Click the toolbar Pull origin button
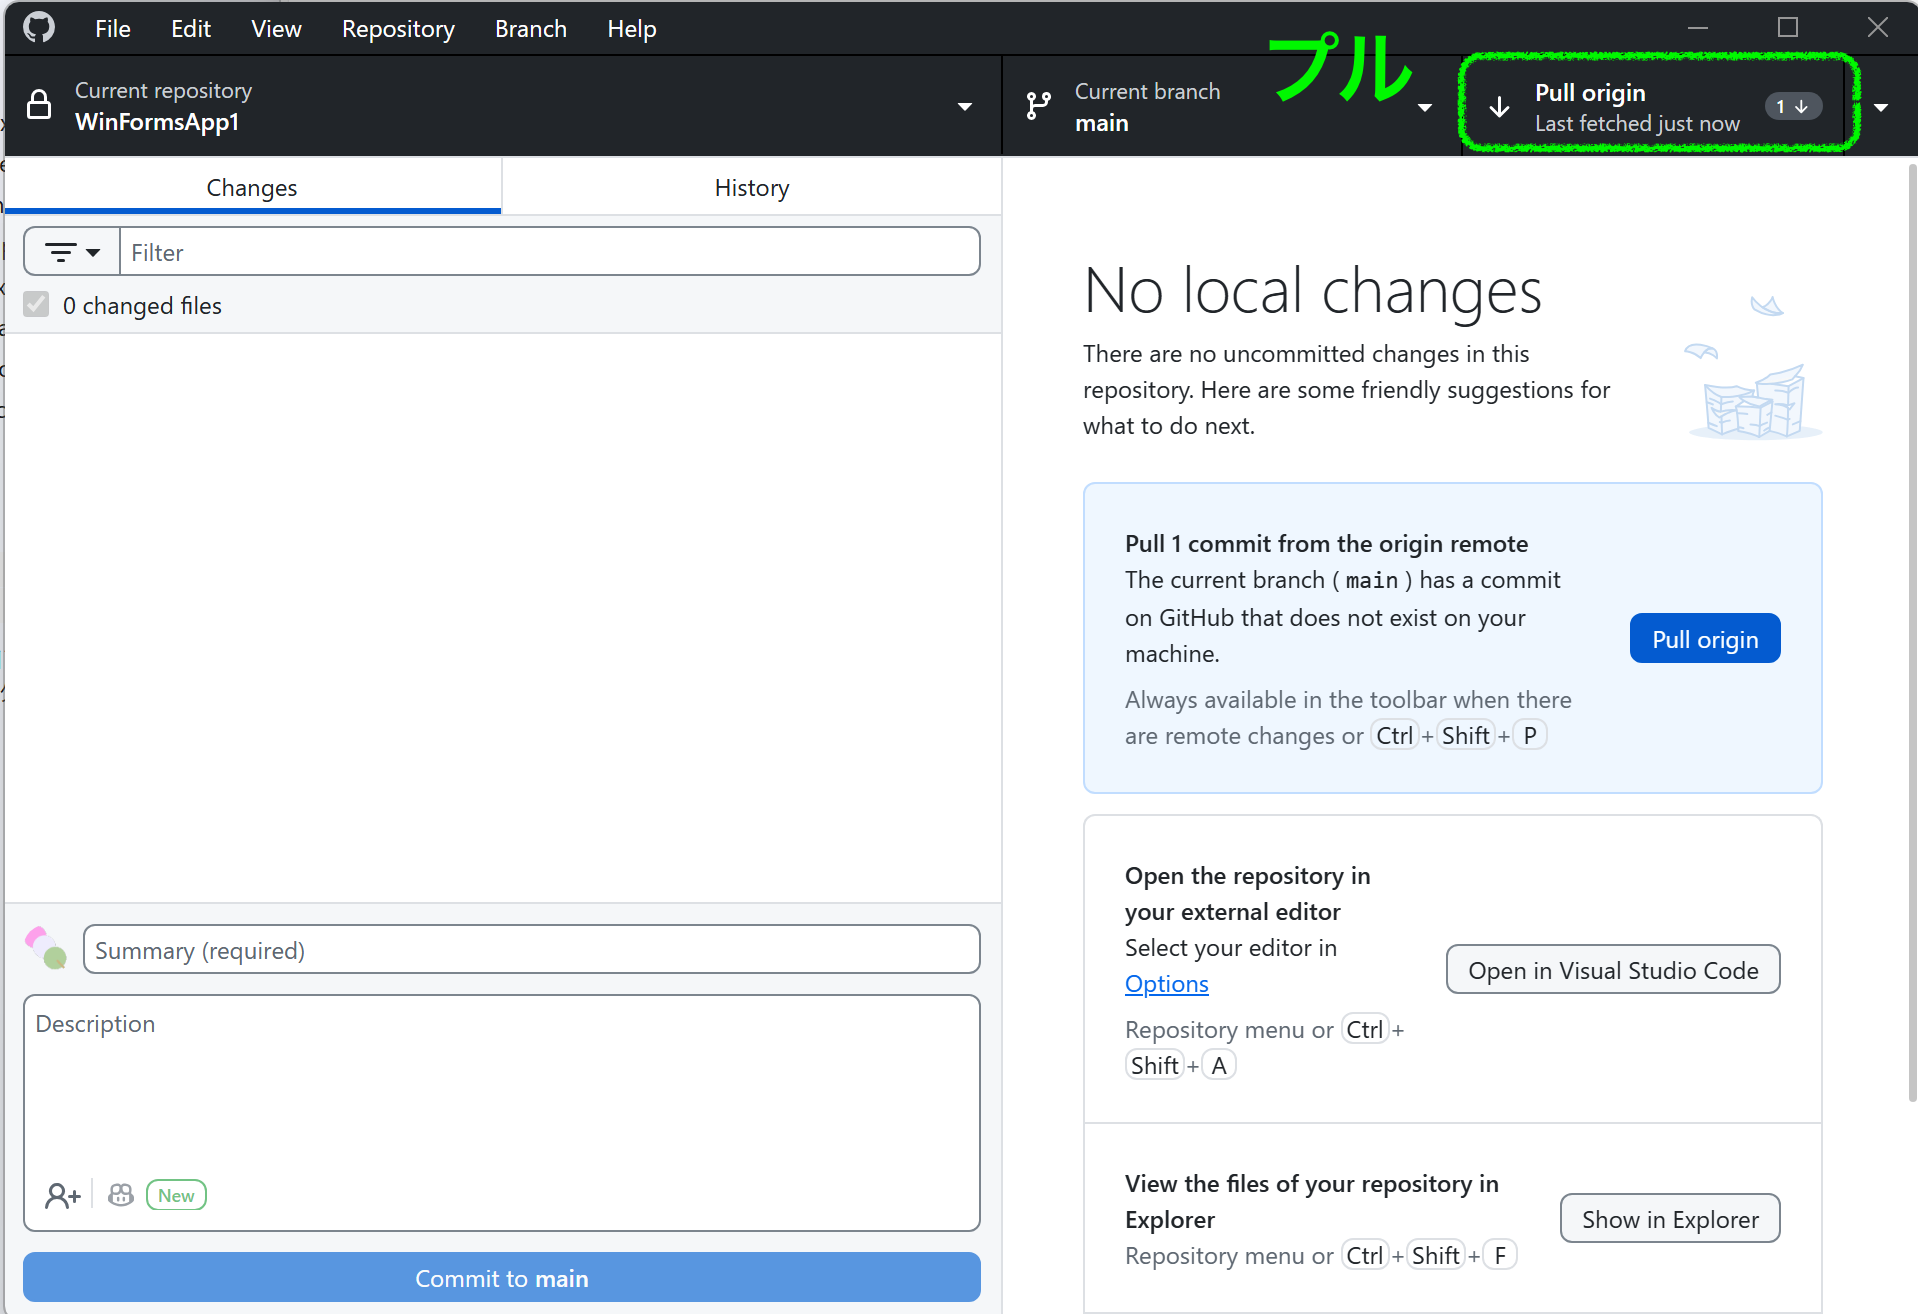 [x=1652, y=106]
